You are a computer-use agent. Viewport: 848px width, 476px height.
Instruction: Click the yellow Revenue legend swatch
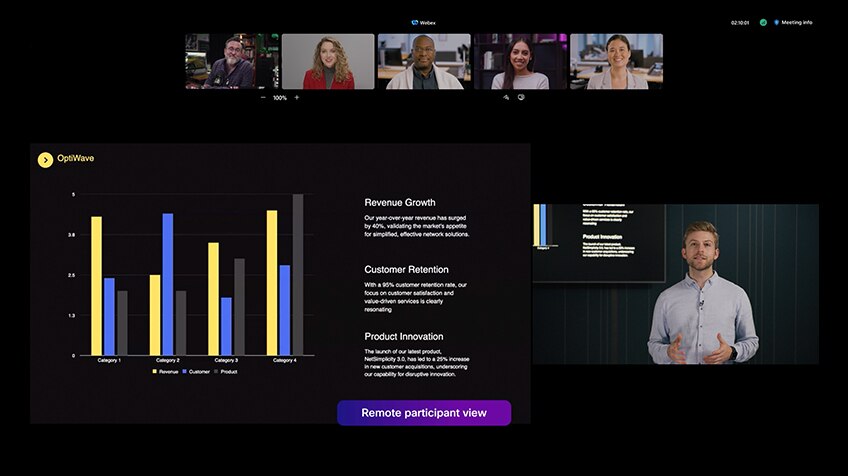pyautogui.click(x=155, y=371)
